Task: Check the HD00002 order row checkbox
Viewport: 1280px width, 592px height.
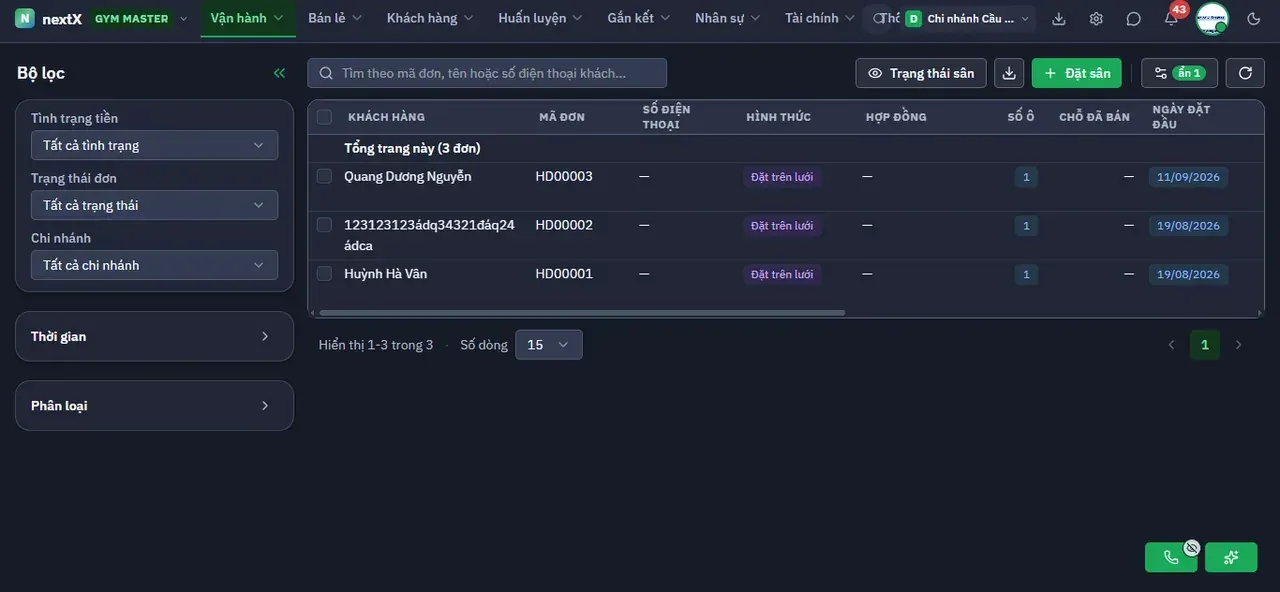Action: point(324,225)
